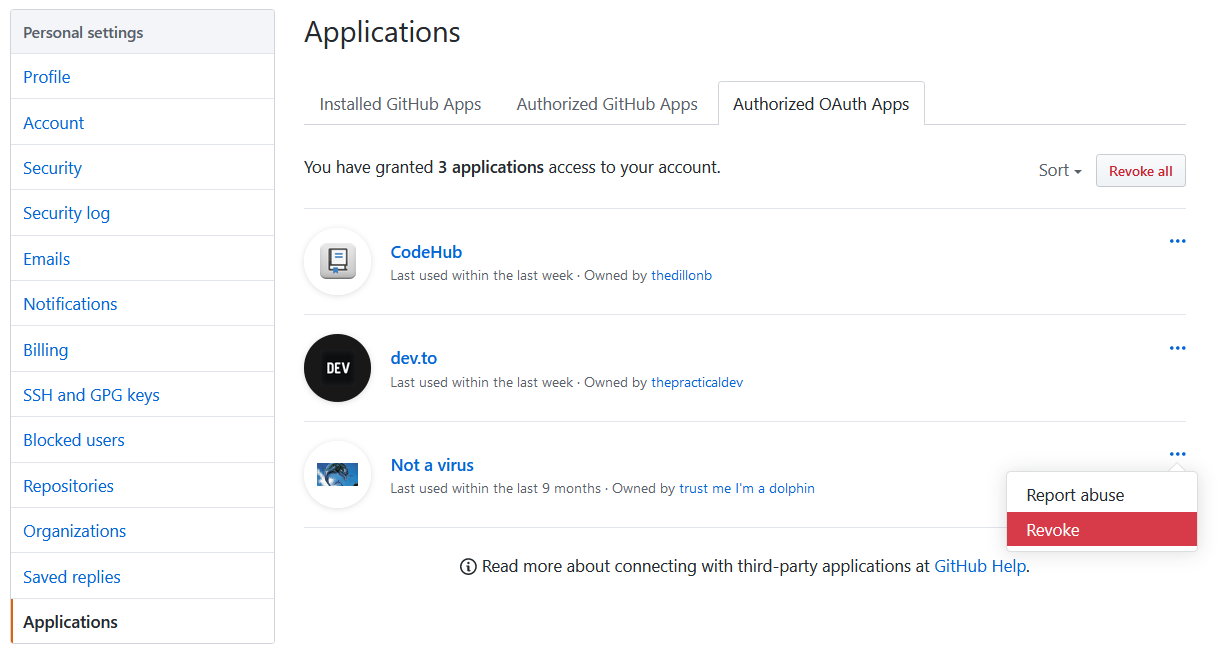Click the info circle before the footer text

click(467, 566)
